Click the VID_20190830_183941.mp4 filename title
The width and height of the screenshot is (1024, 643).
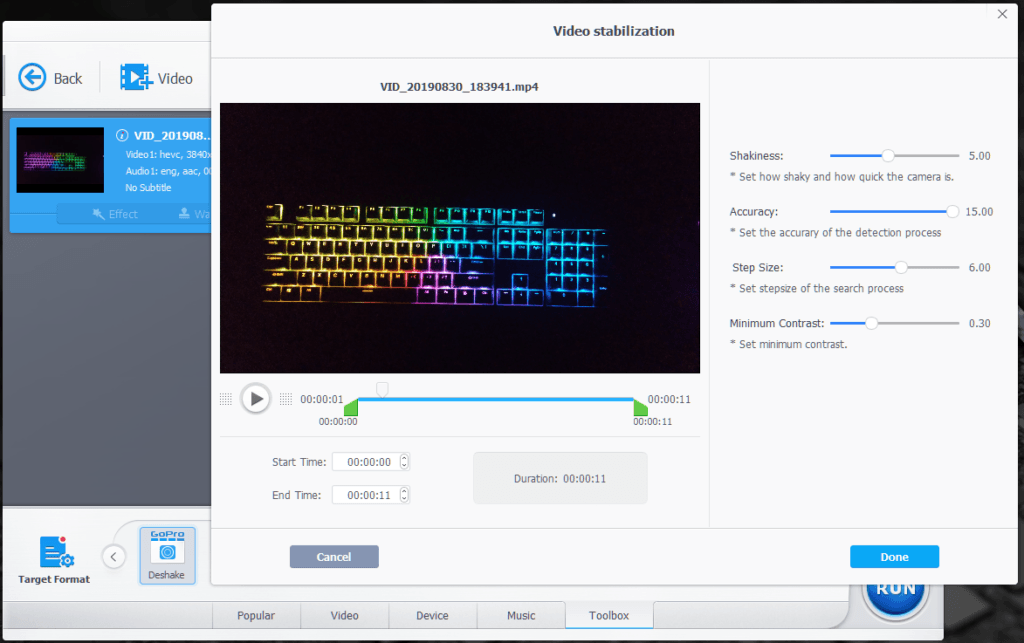coord(459,87)
